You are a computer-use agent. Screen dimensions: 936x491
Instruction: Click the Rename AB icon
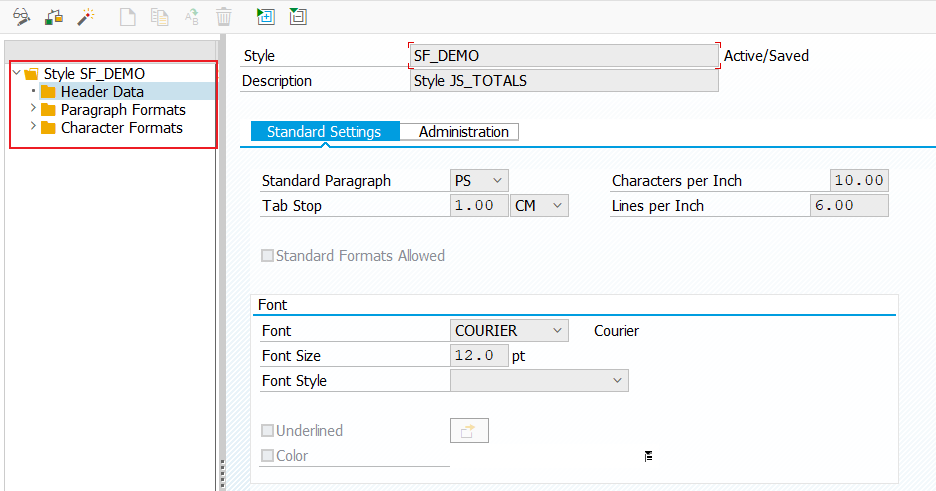point(192,17)
